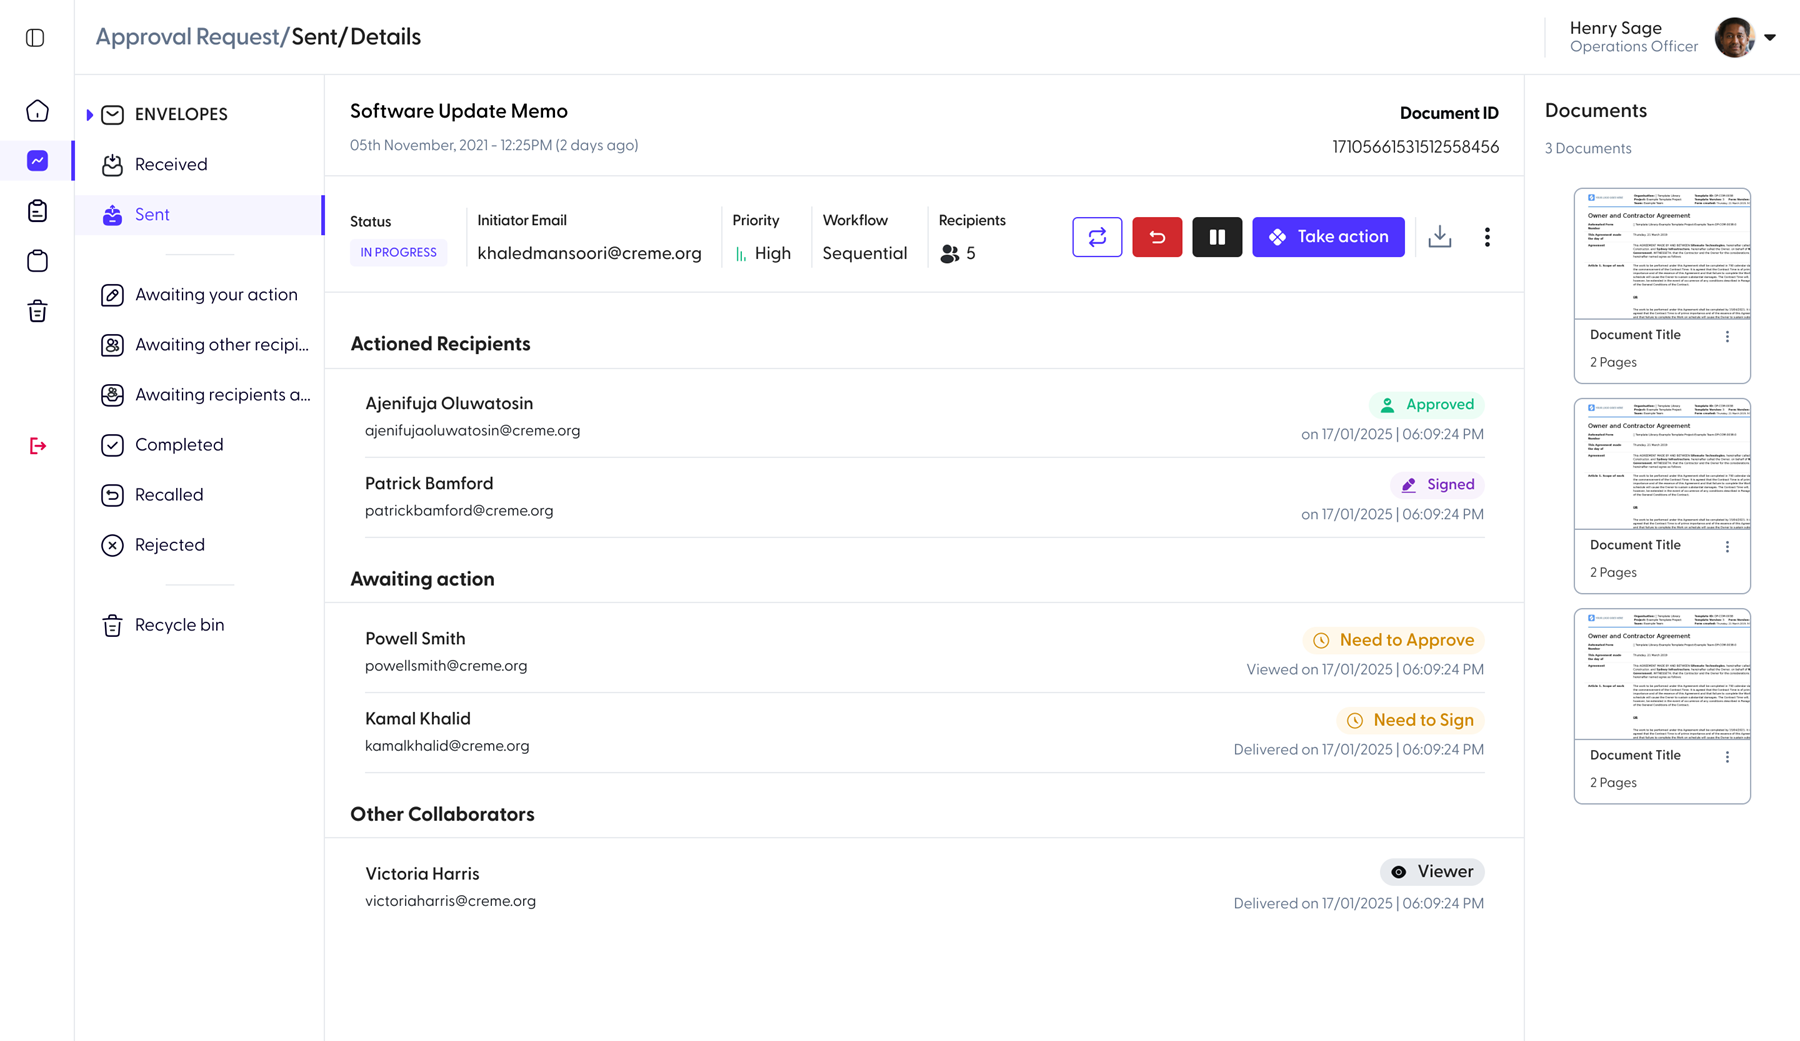This screenshot has height=1041, width=1800.
Task: Open the clipboard icon in left rail
Action: (37, 211)
